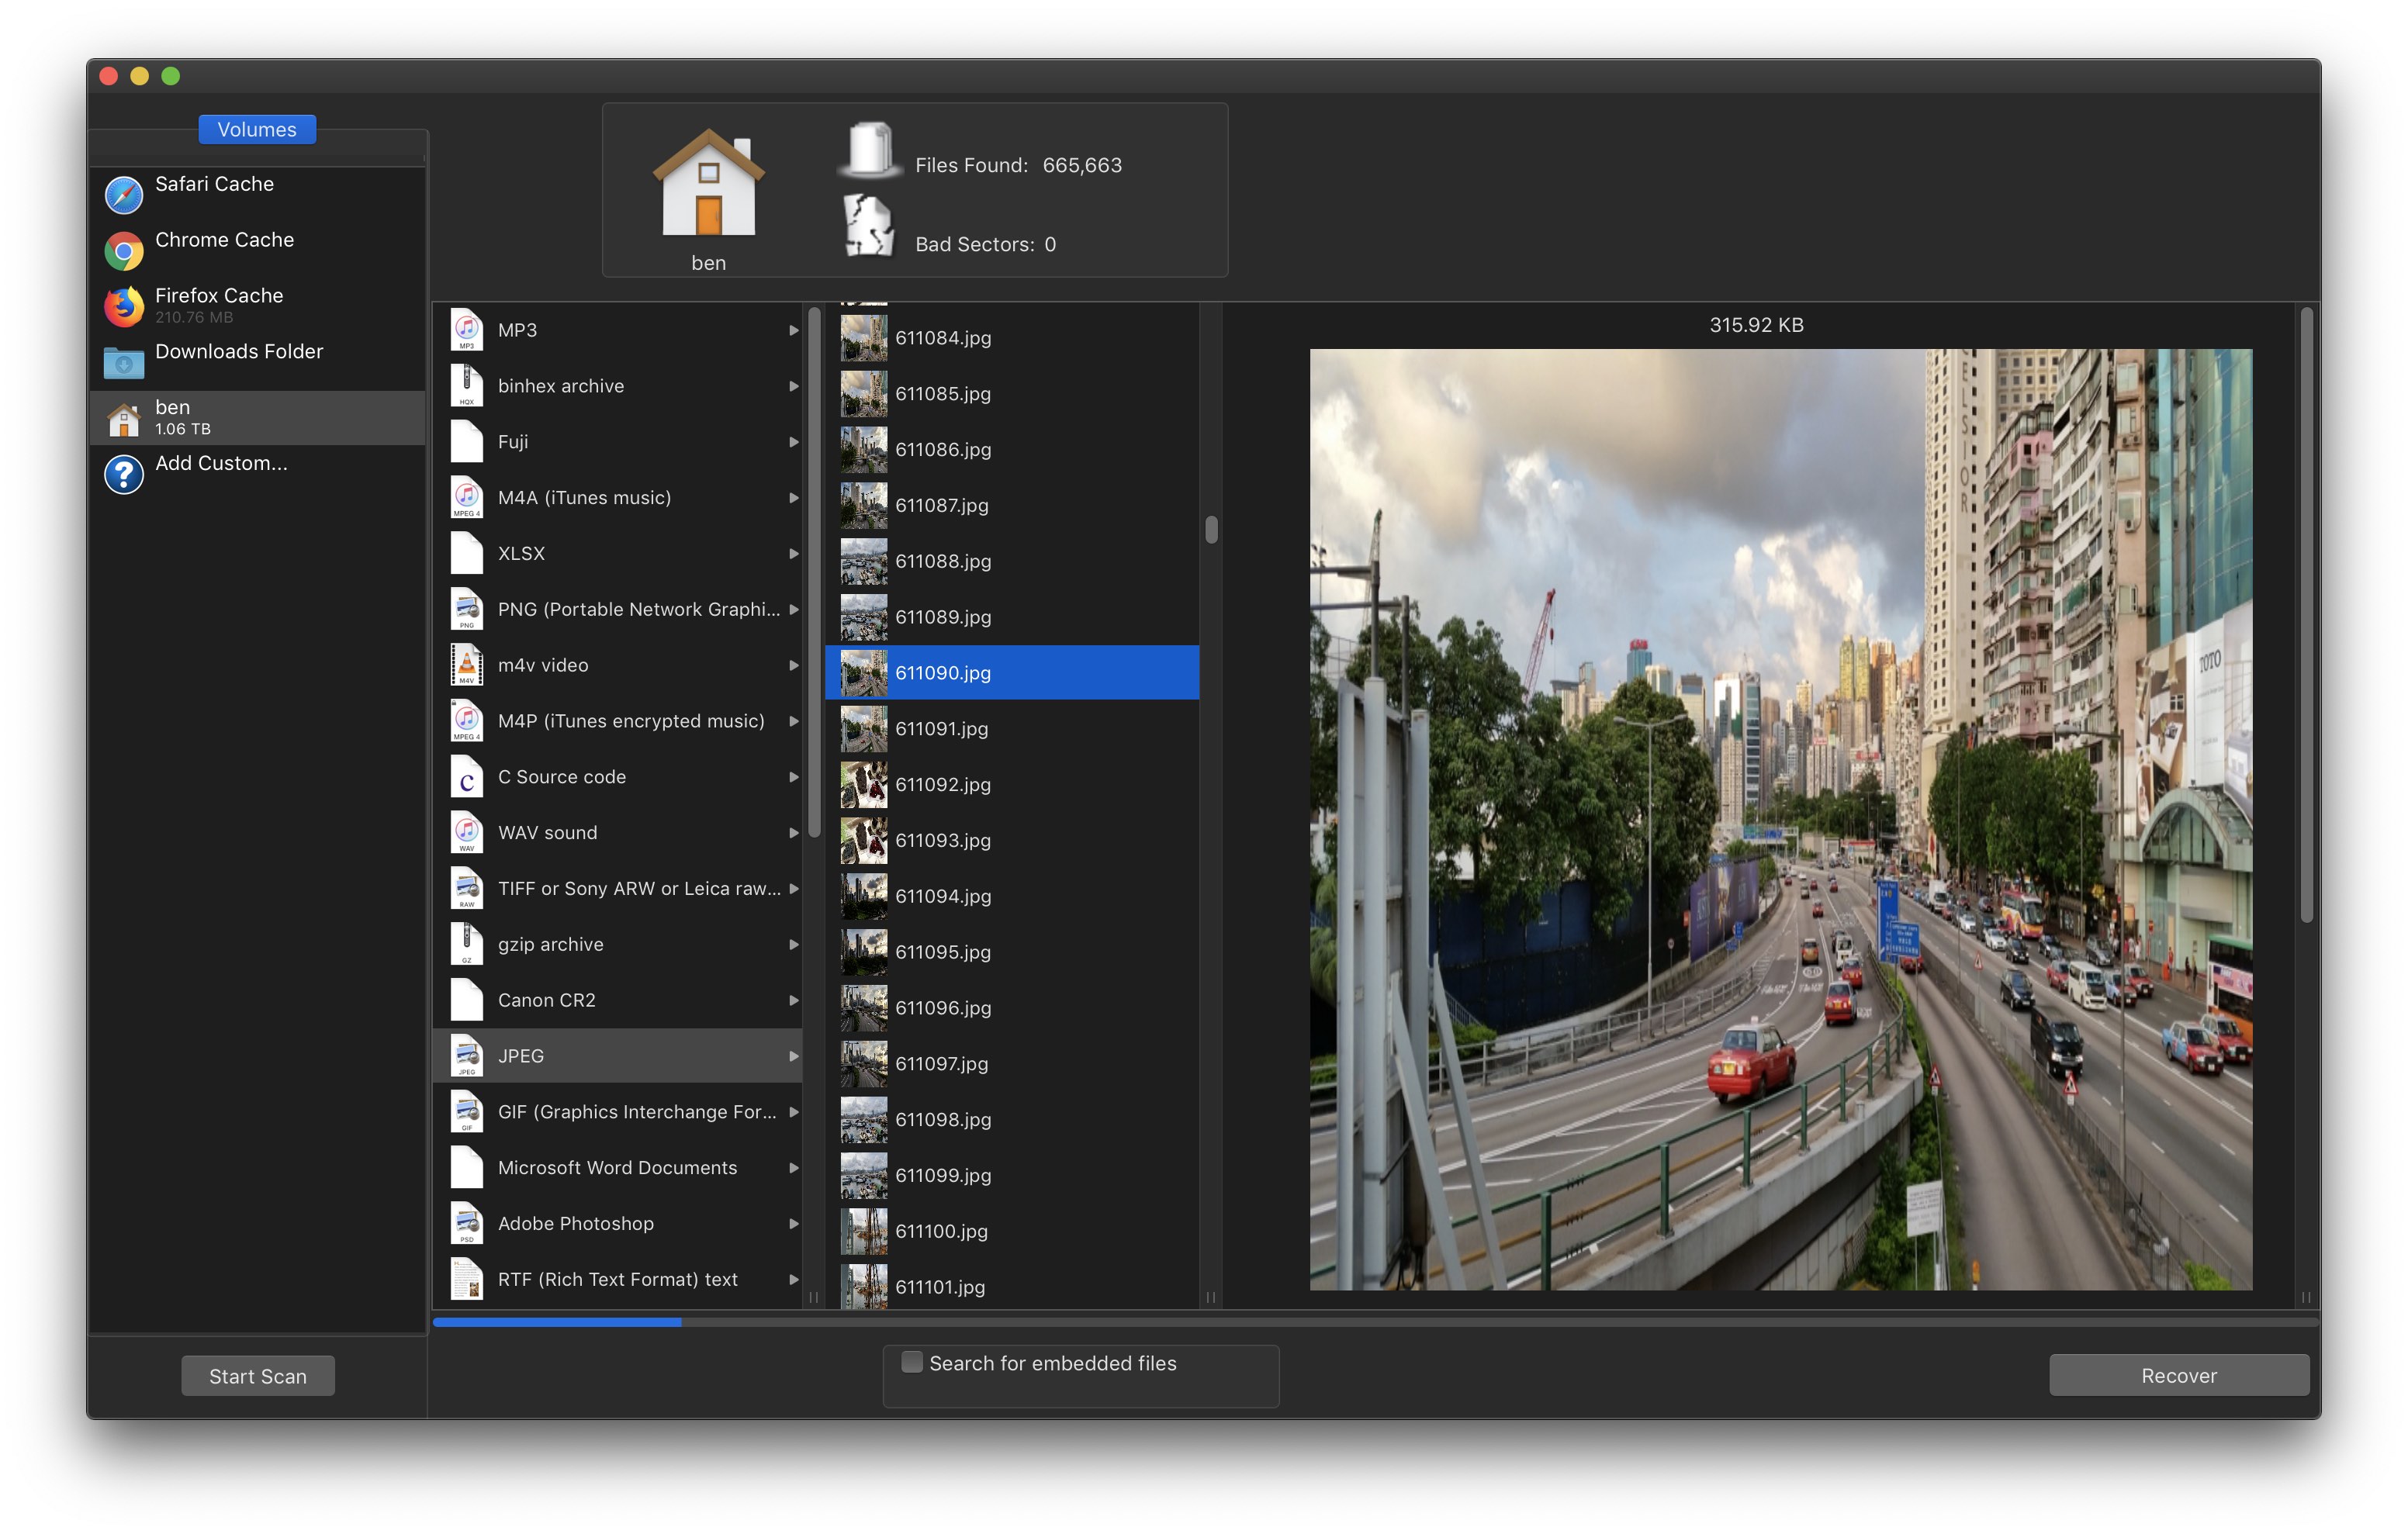Click the broken file icon next to bad sectors
This screenshot has height=1534, width=2408.
tap(865, 233)
